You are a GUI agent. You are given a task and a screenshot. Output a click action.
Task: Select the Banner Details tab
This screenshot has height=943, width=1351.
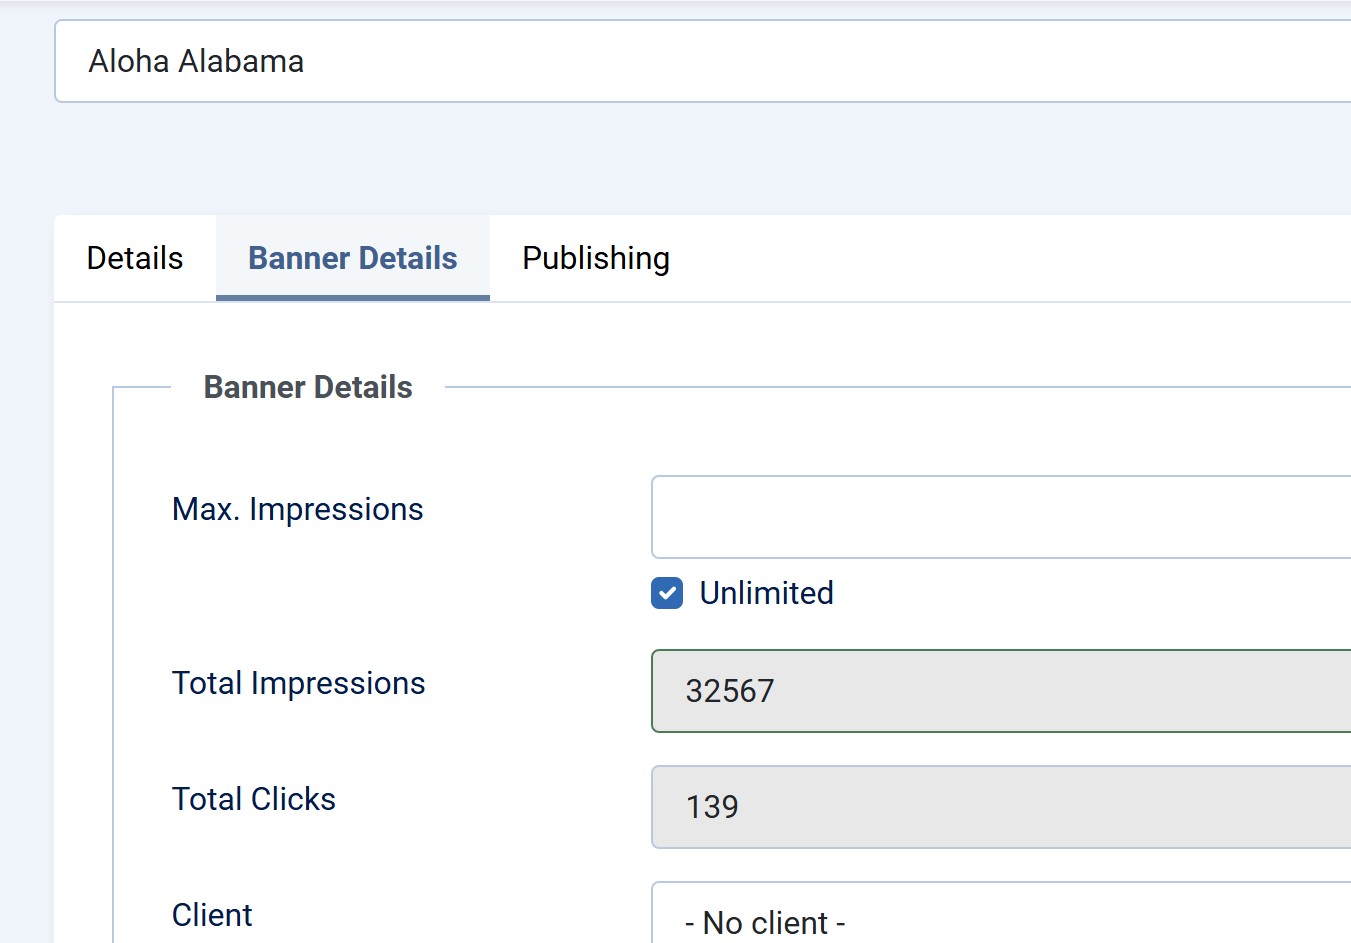point(353,258)
